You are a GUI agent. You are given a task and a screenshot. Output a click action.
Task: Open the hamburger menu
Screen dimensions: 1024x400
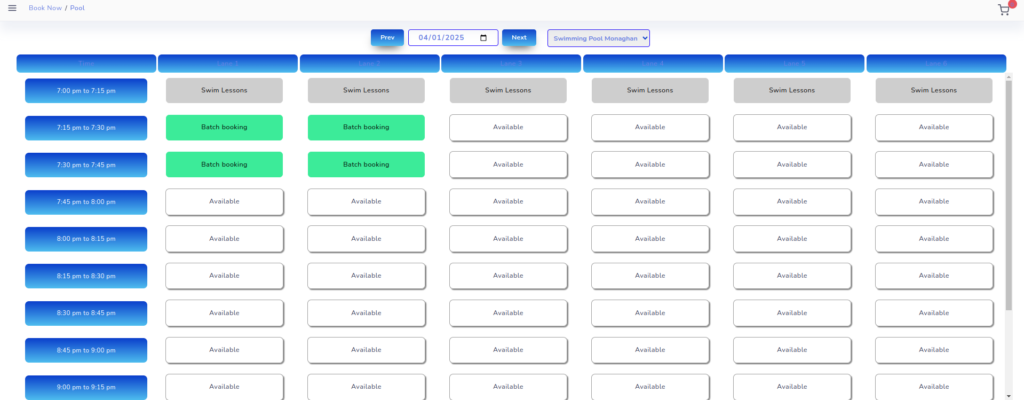(12, 8)
